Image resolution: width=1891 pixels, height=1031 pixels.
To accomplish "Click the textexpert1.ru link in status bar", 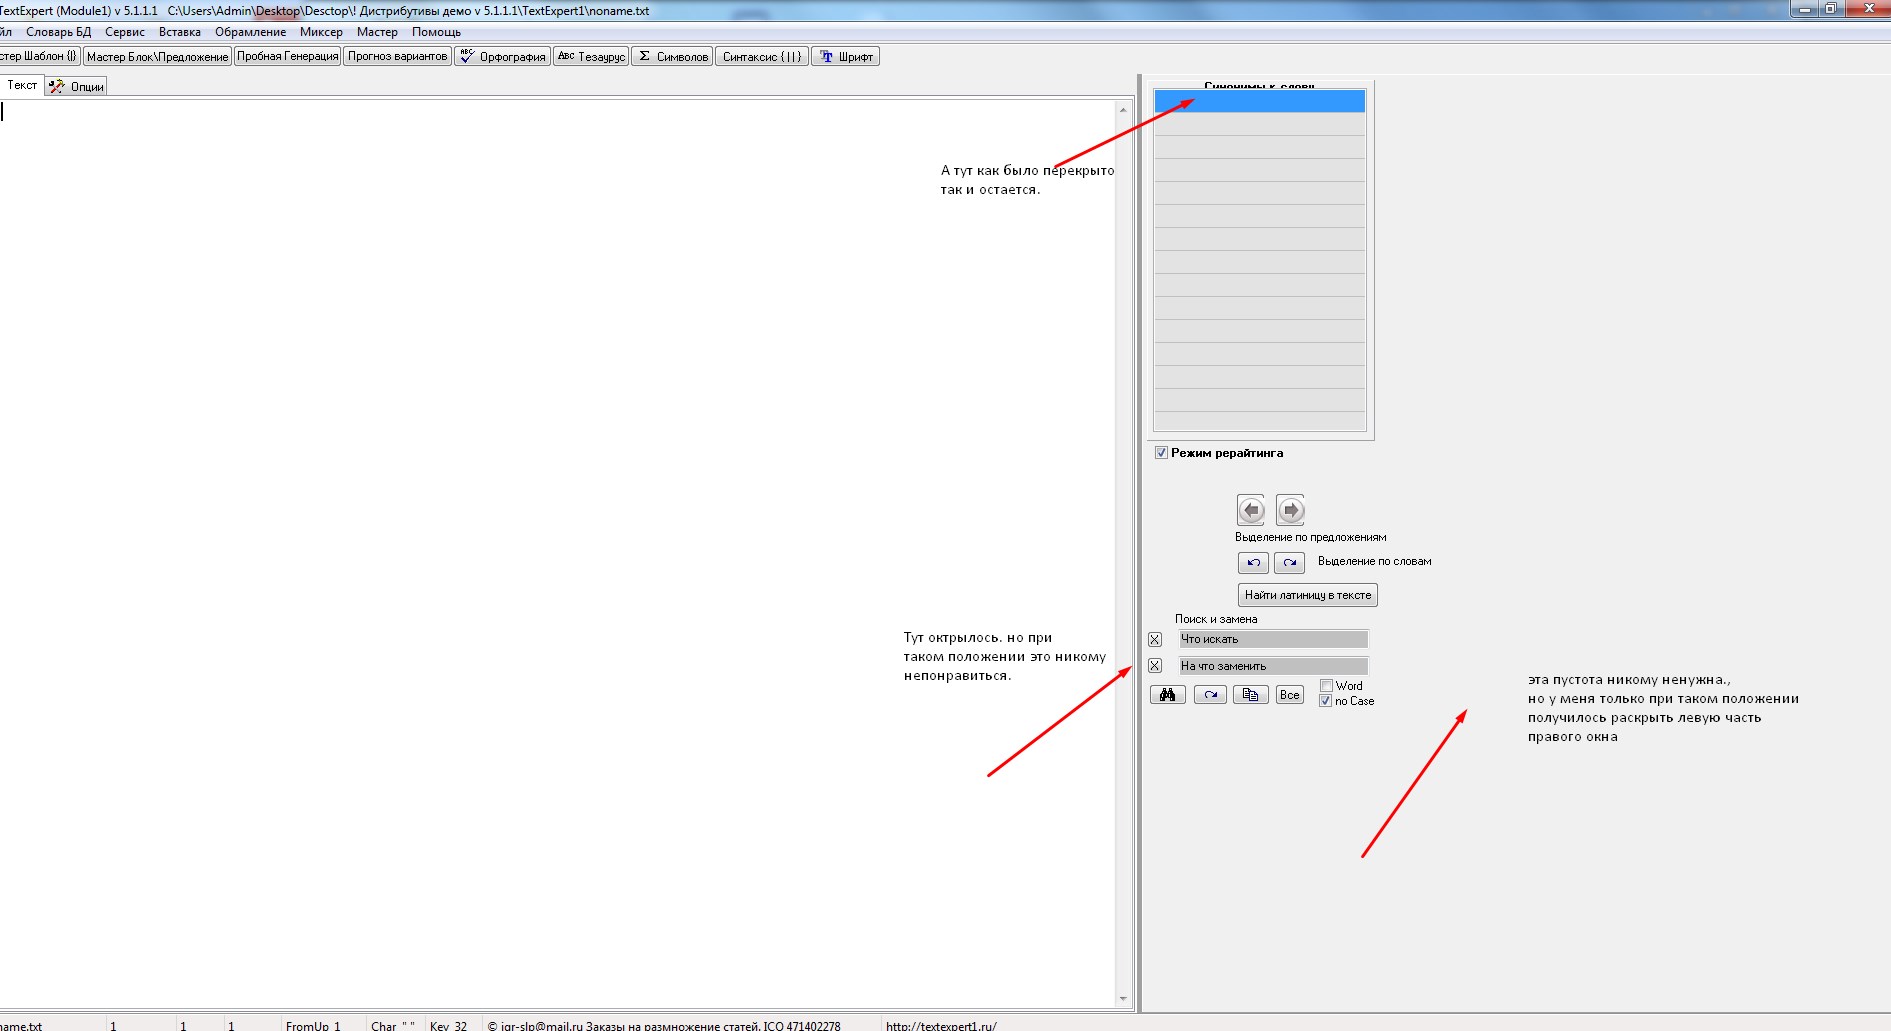I will click(941, 1025).
